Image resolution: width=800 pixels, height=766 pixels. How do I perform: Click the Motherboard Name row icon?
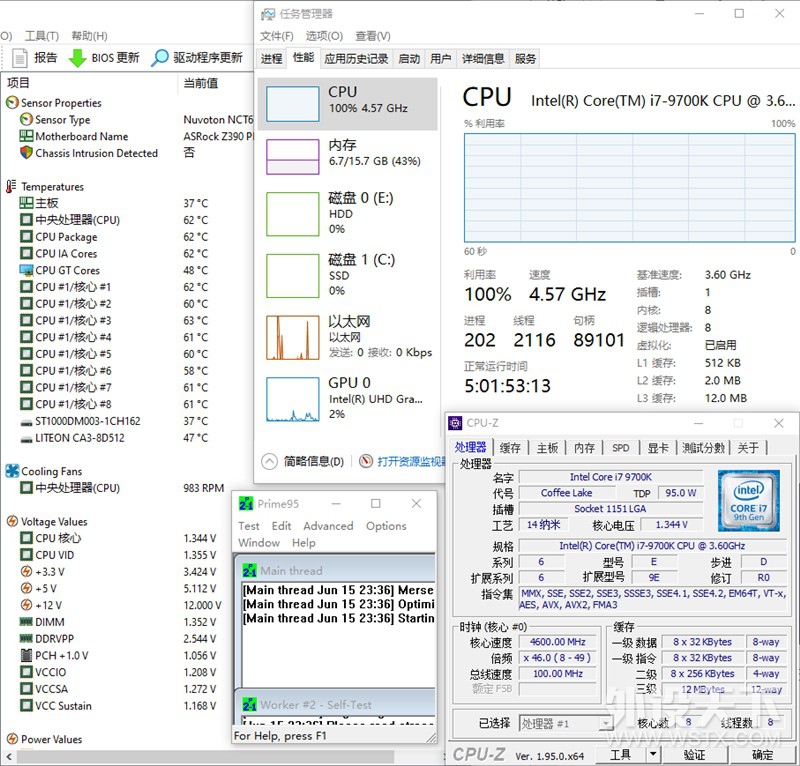pos(26,136)
